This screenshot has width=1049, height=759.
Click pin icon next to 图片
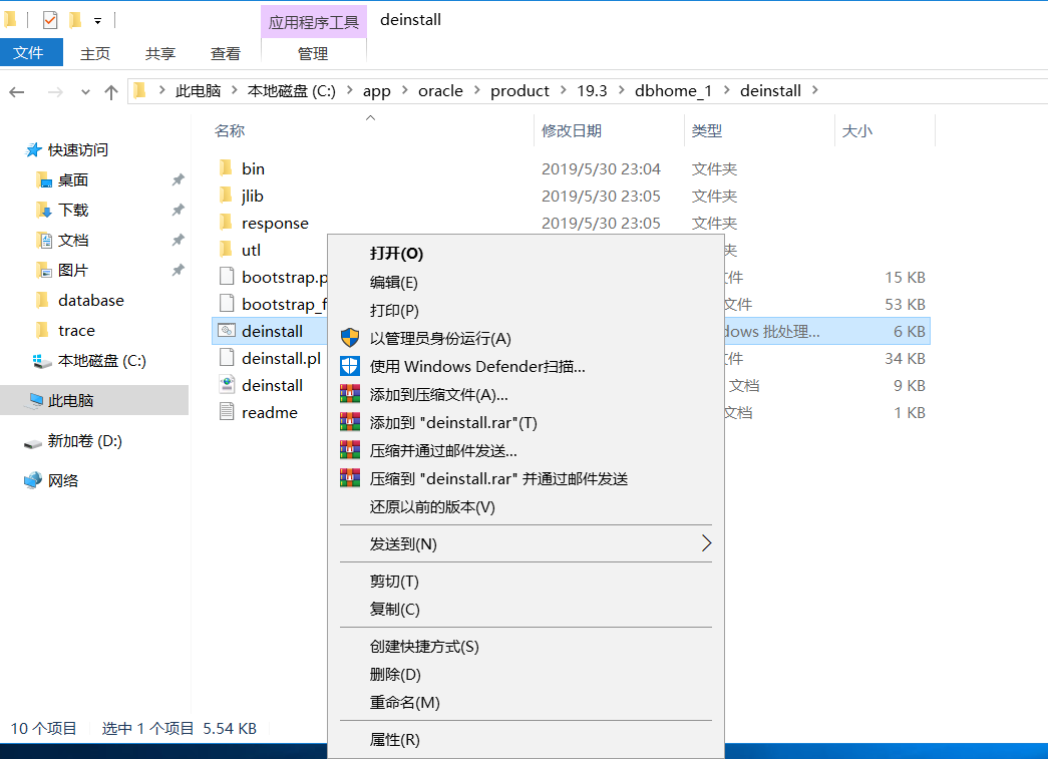[x=178, y=270]
